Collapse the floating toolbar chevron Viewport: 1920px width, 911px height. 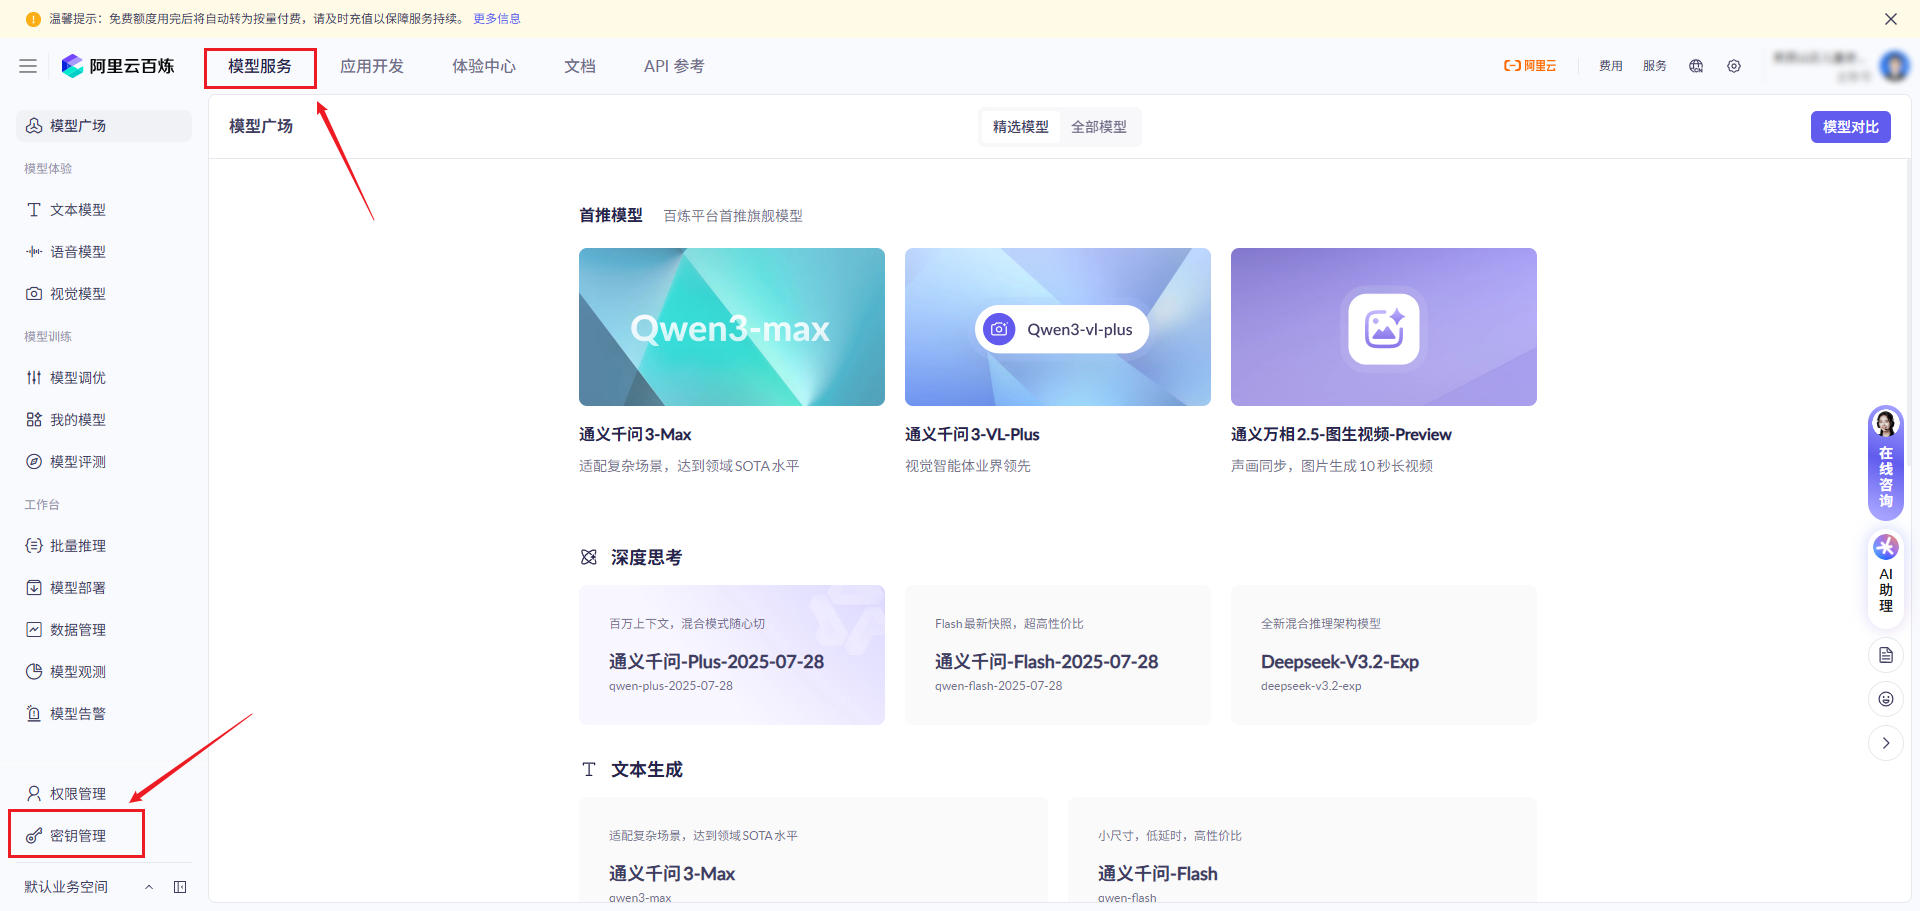click(x=1886, y=743)
